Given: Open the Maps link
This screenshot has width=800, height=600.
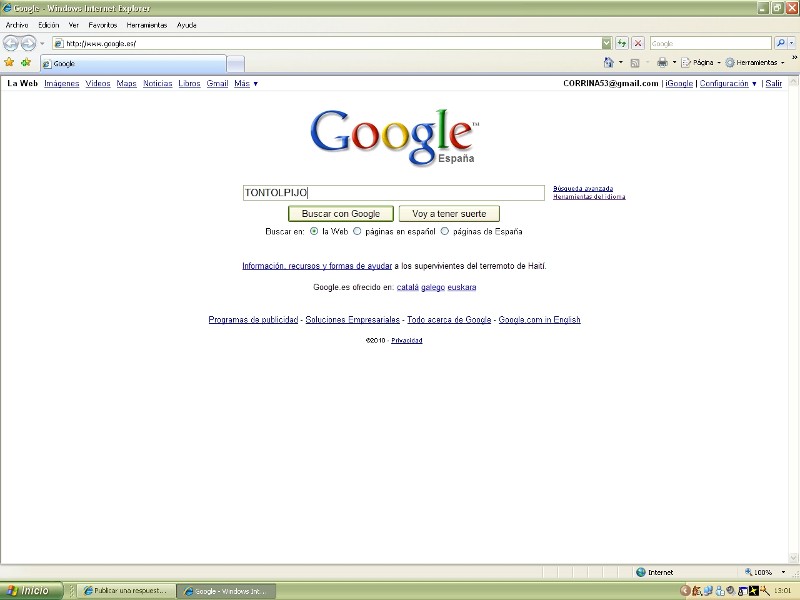Looking at the screenshot, I should pyautogui.click(x=127, y=83).
